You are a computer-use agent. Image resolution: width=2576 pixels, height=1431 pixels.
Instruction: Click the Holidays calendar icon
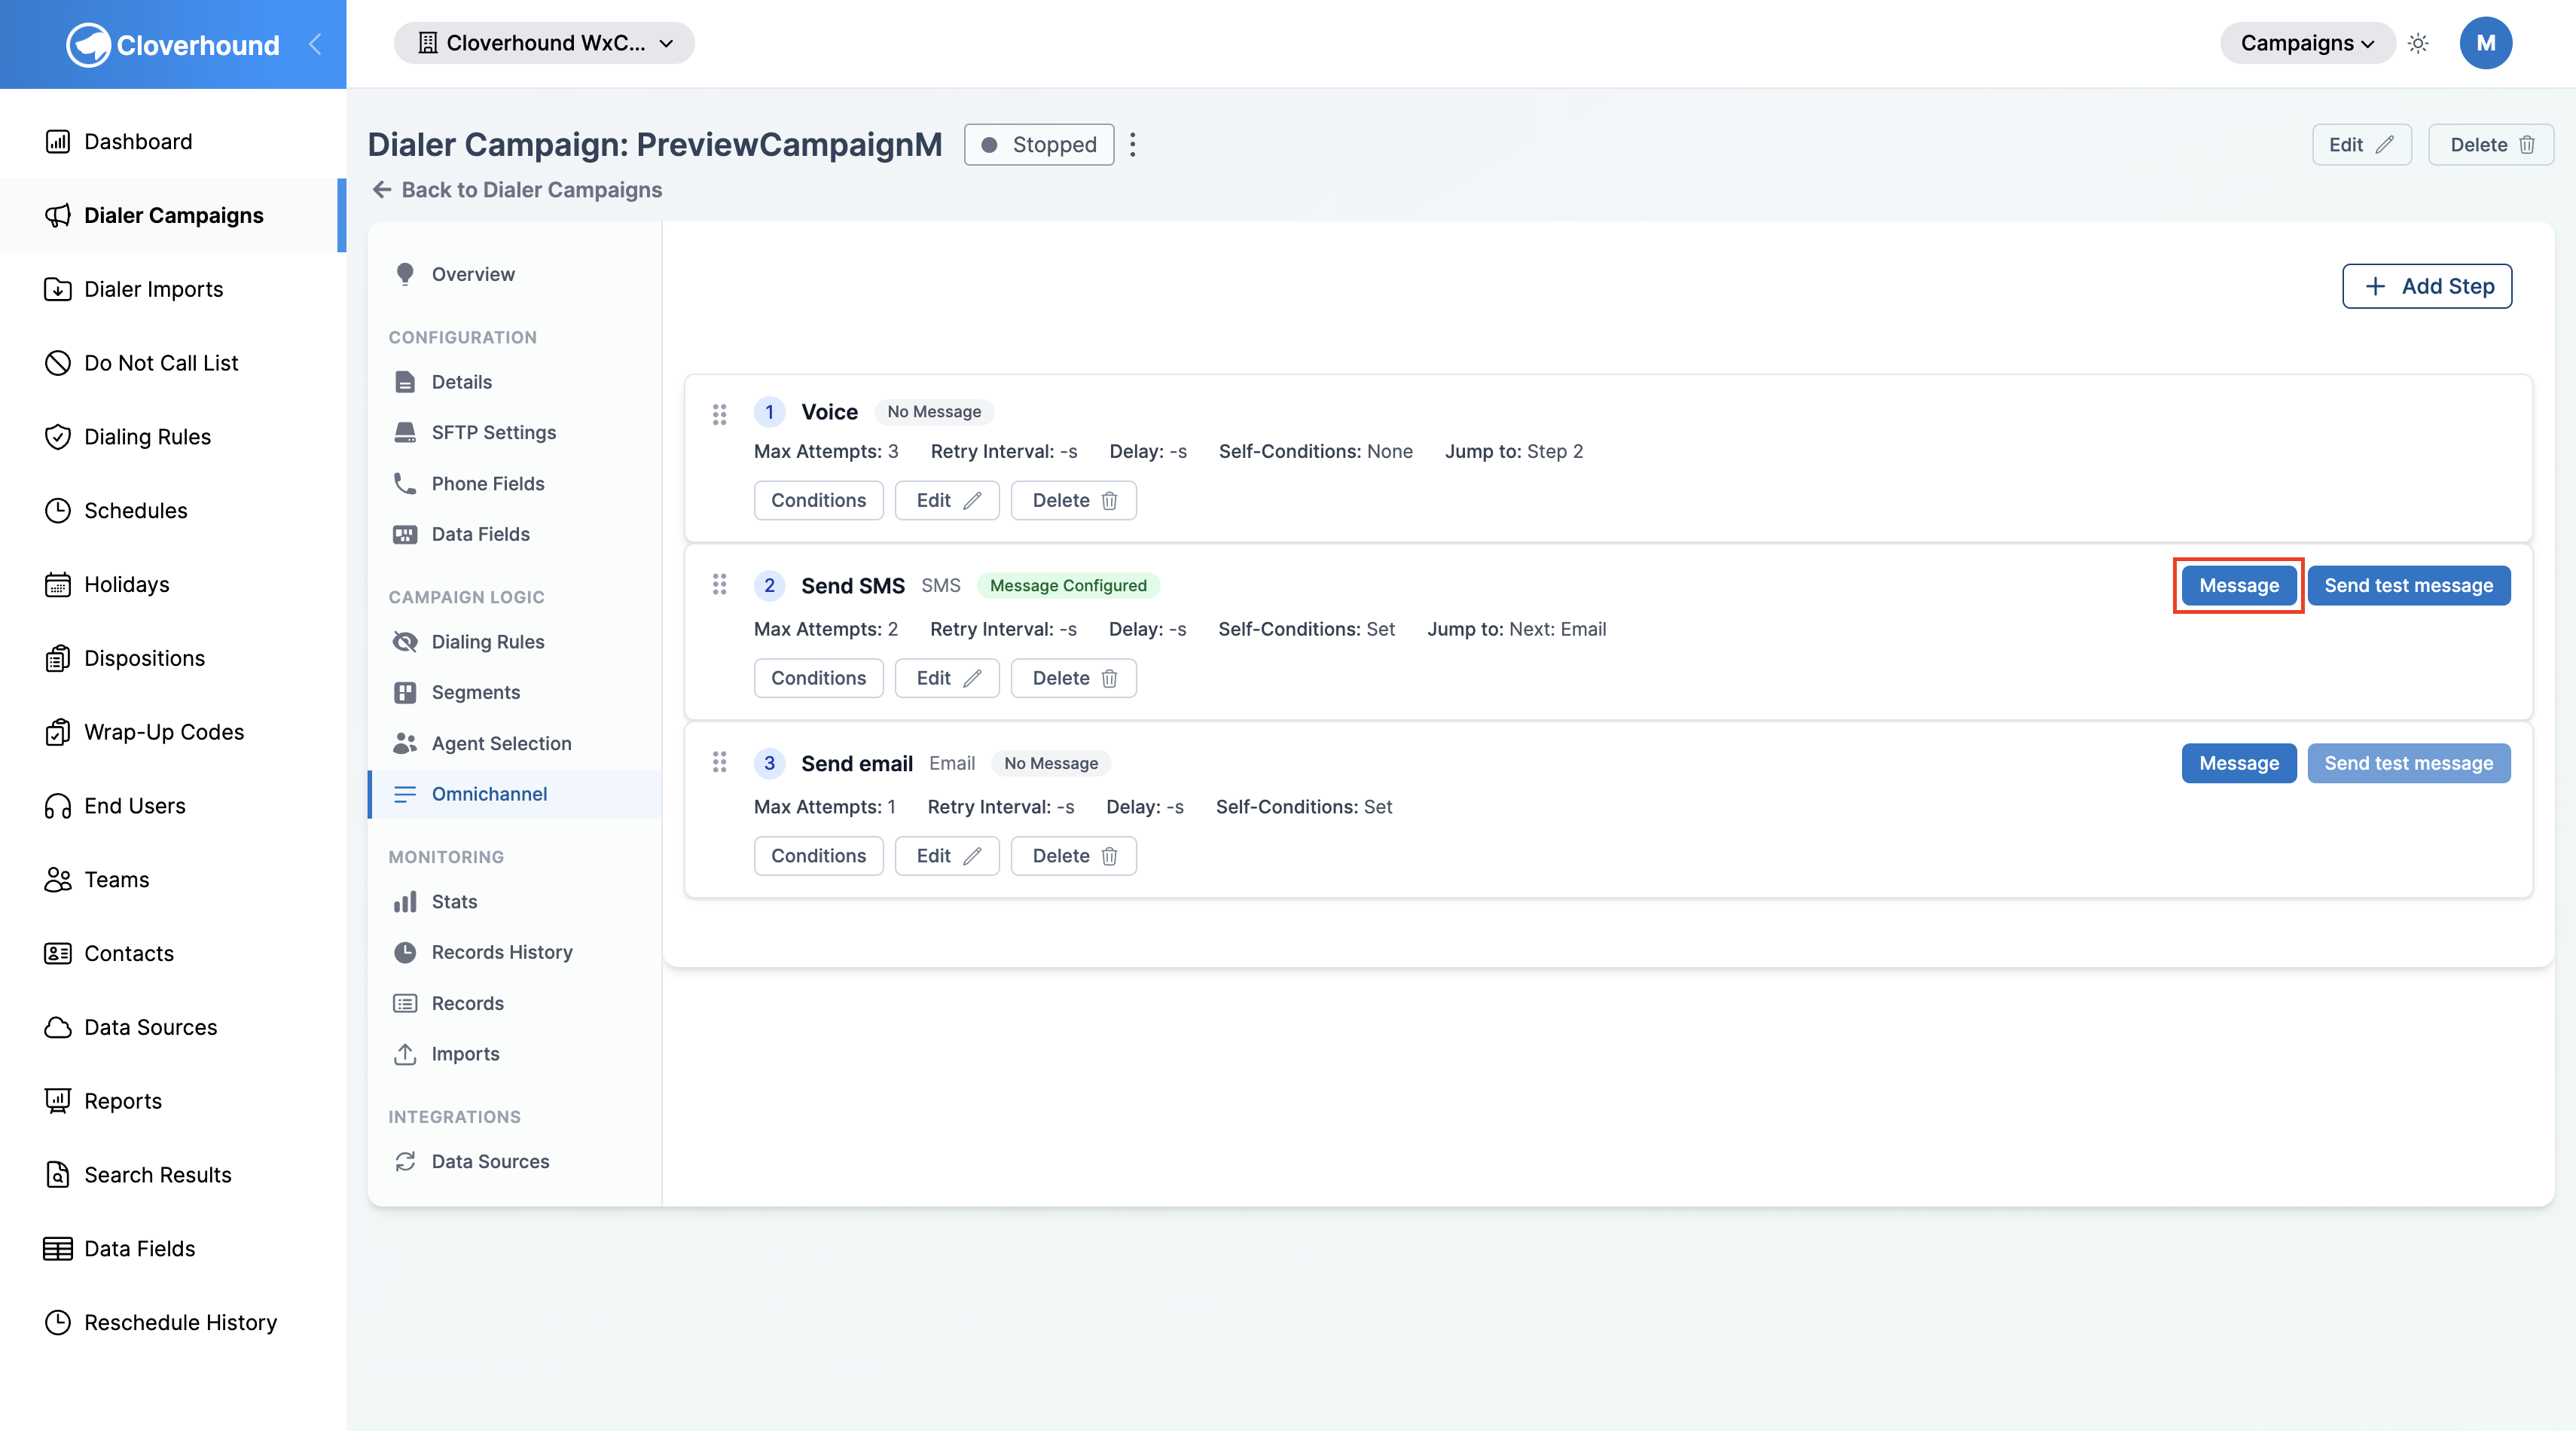coord(58,585)
